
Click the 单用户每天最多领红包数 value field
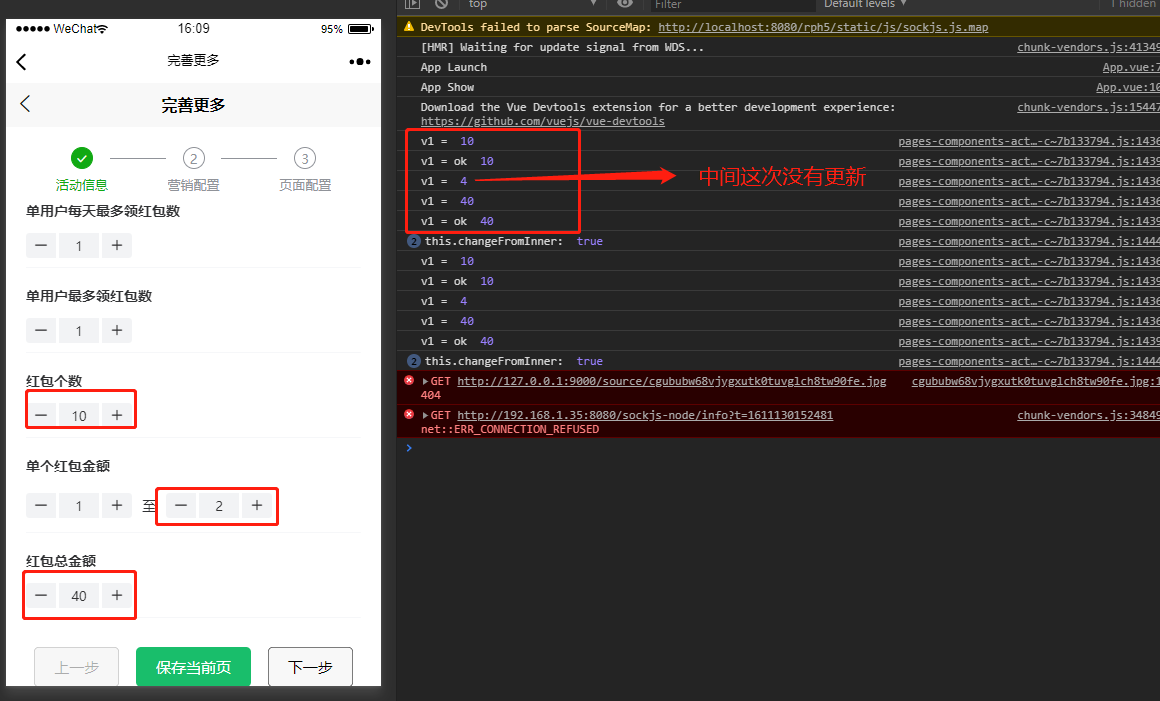coord(79,245)
